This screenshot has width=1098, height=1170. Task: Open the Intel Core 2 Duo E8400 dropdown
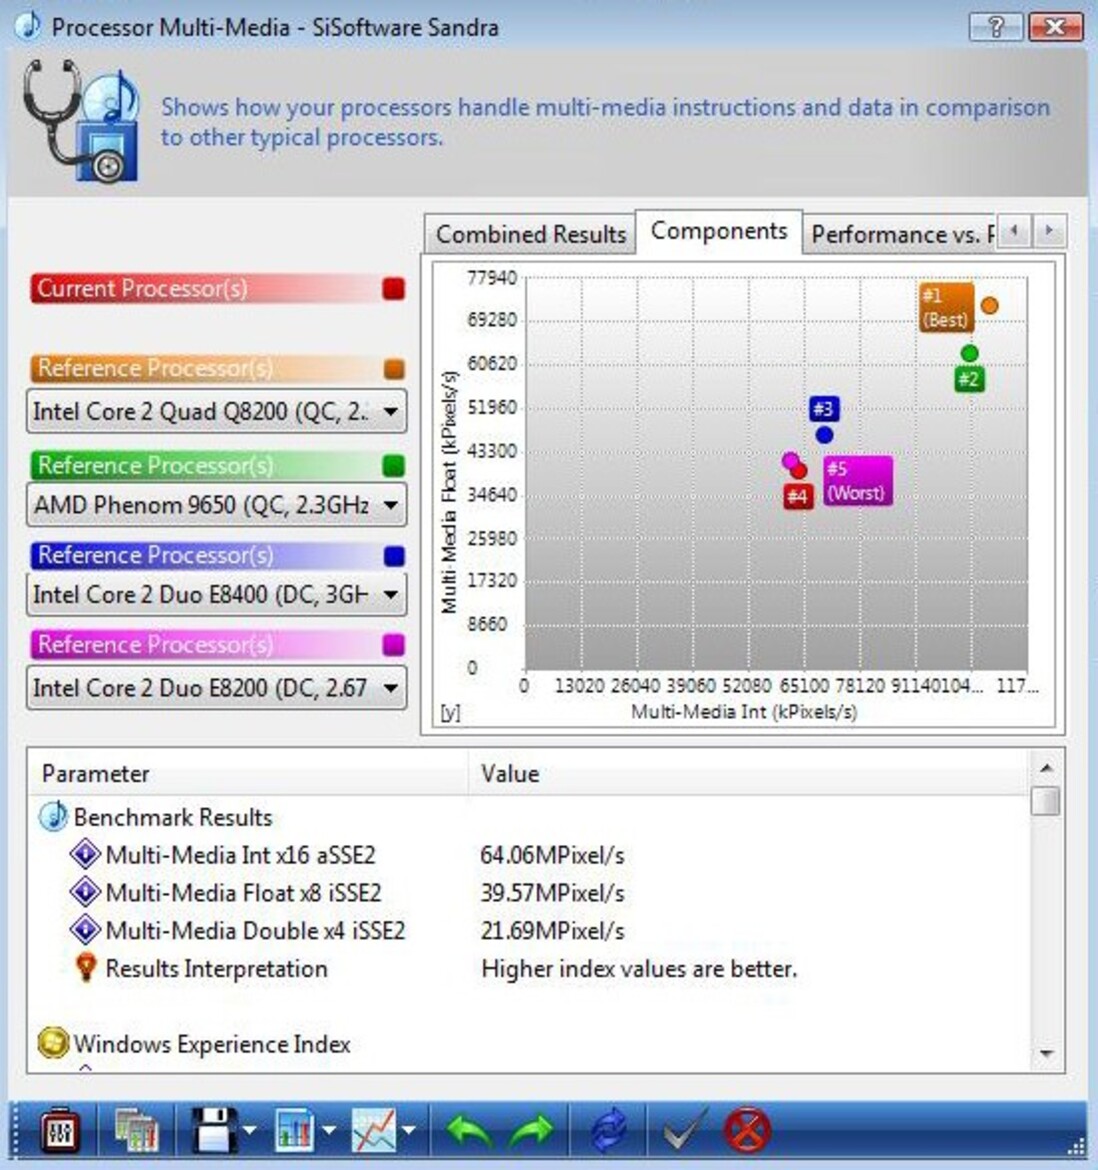tap(216, 595)
